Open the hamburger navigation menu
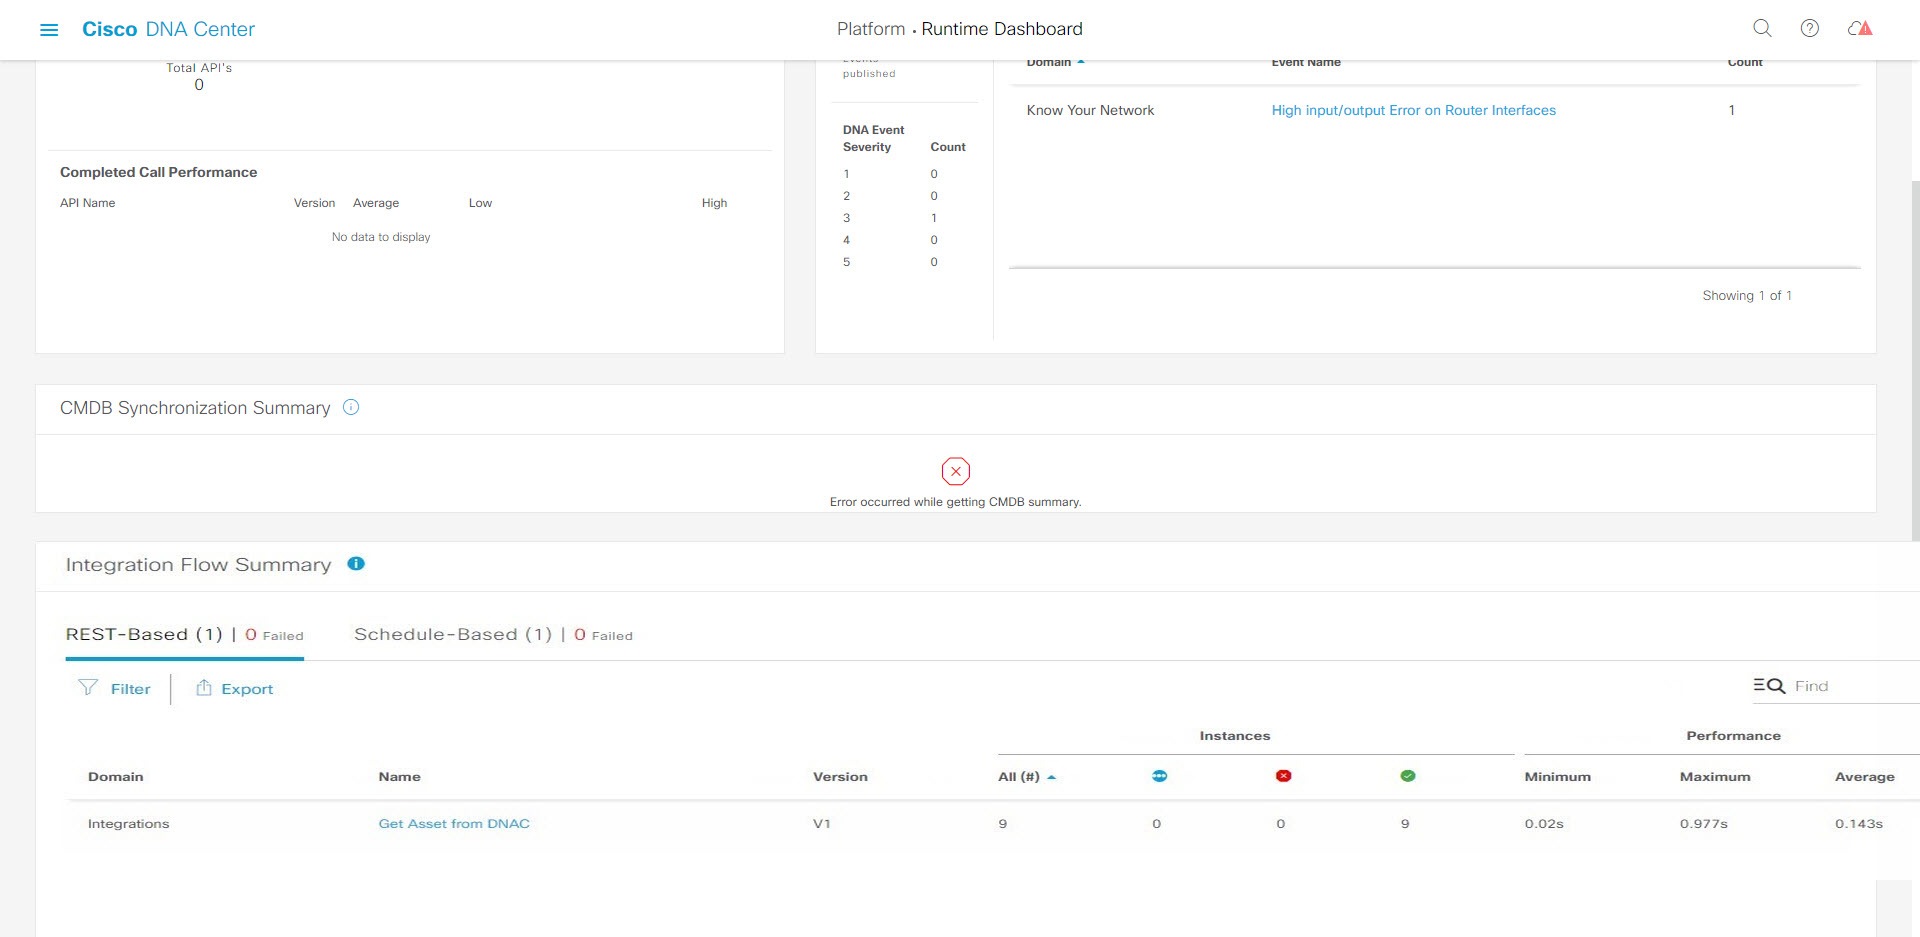Viewport: 1920px width, 937px height. (x=49, y=29)
